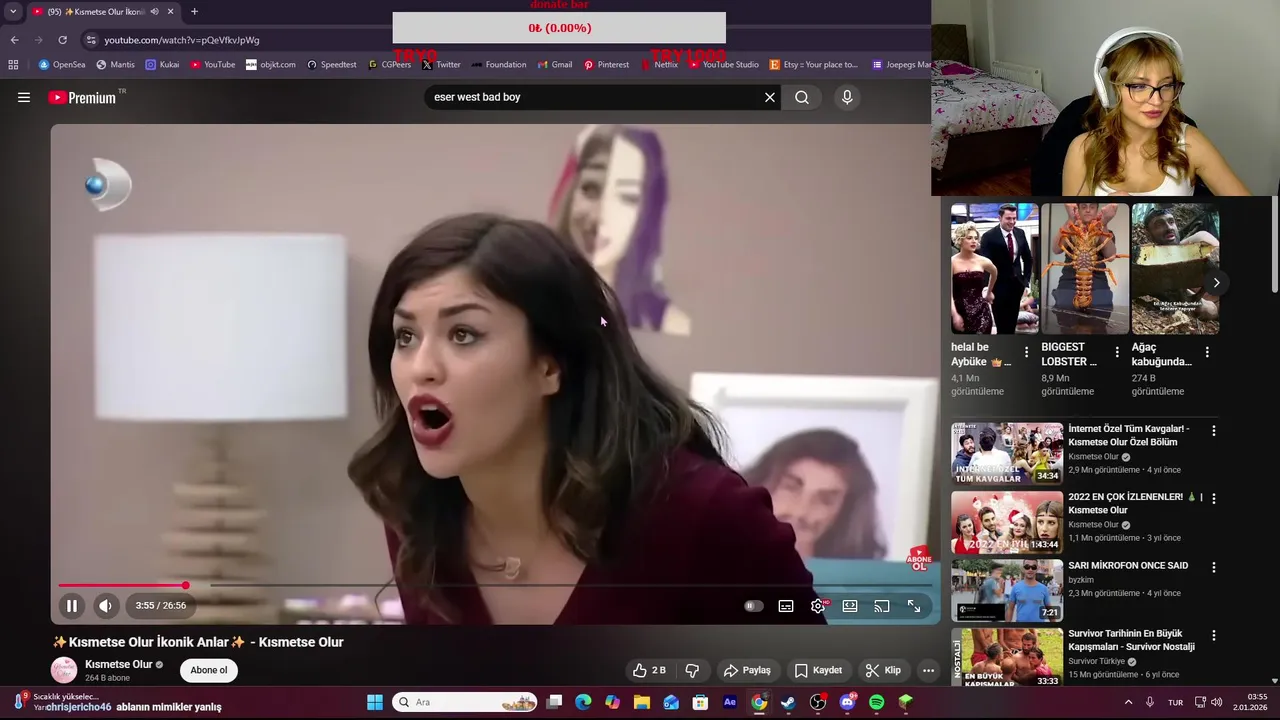Viewport: 1280px width, 720px height.
Task: Open the Windows Start menu
Action: click(375, 702)
